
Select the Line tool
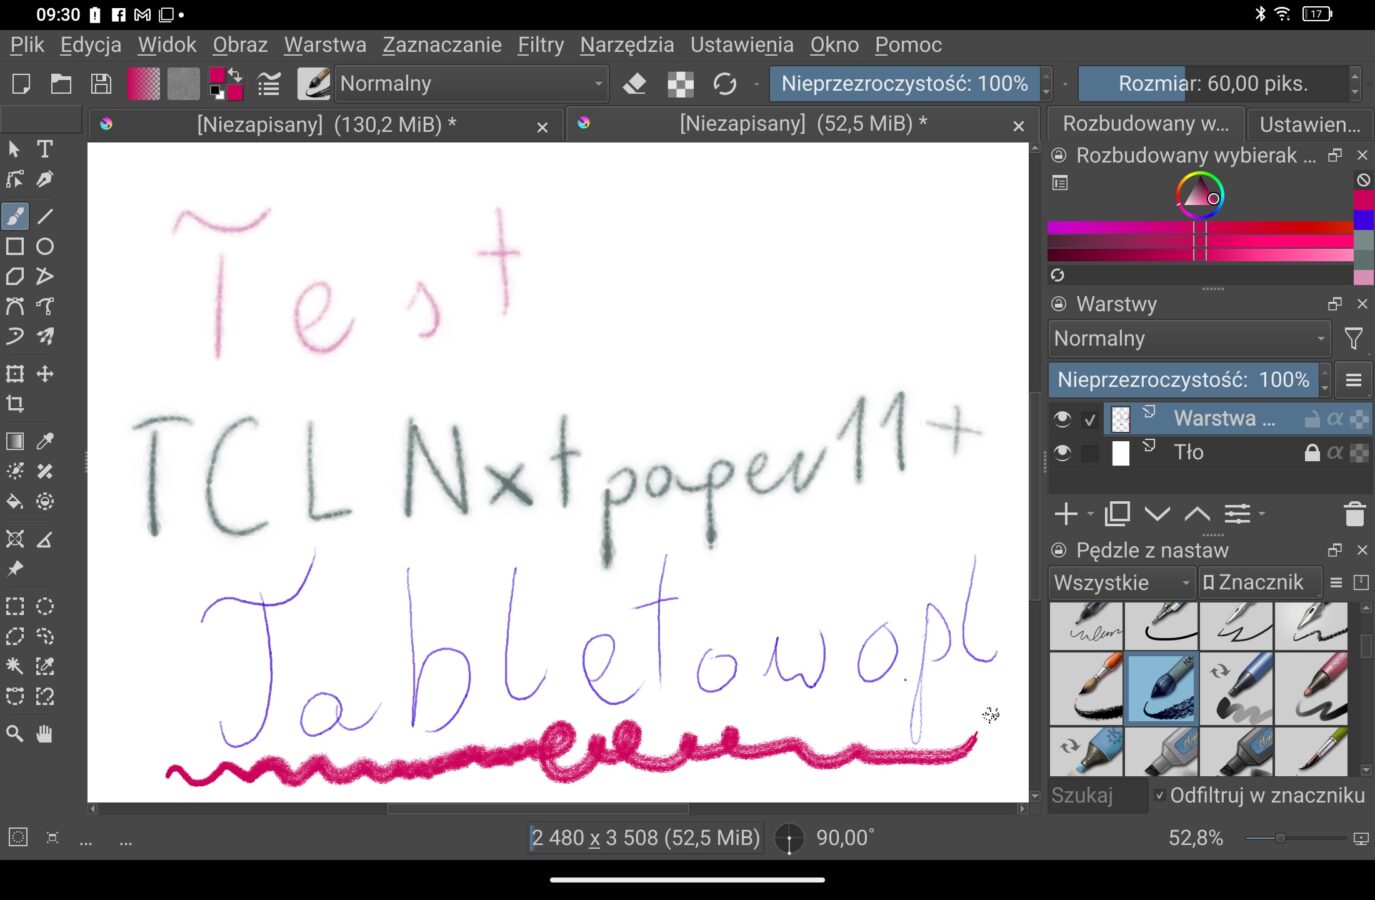pyautogui.click(x=45, y=216)
